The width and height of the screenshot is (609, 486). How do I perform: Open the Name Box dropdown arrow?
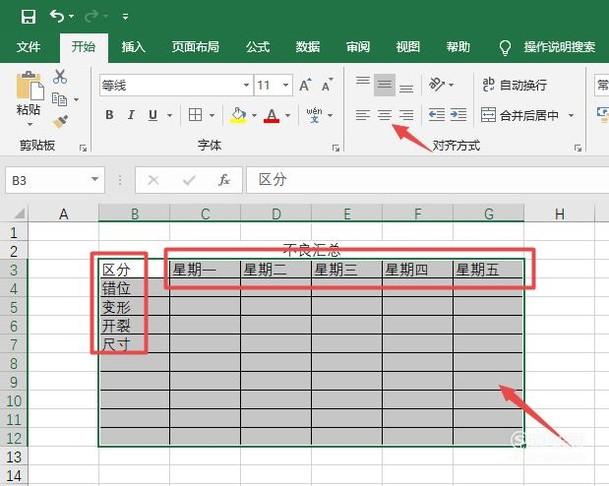tap(94, 179)
